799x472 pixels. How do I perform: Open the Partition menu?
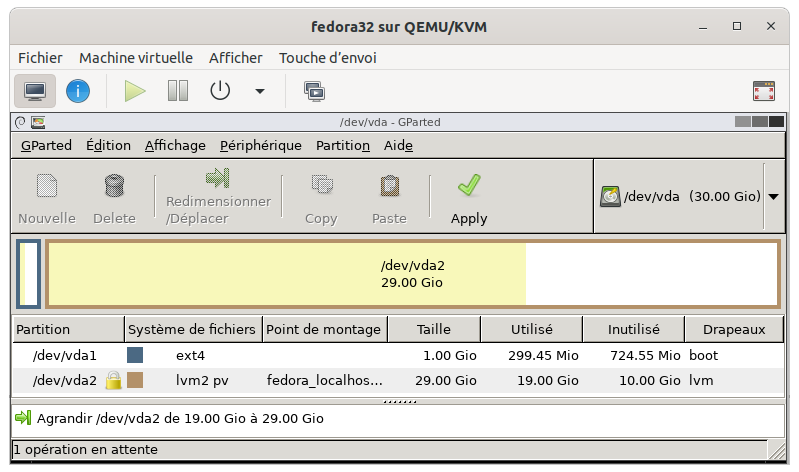pyautogui.click(x=342, y=146)
